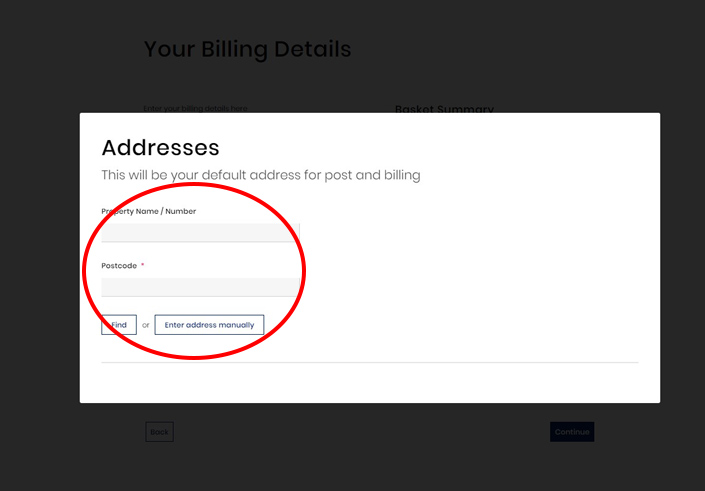Click the default address subtitle text
This screenshot has height=491, width=705.
coord(261,175)
